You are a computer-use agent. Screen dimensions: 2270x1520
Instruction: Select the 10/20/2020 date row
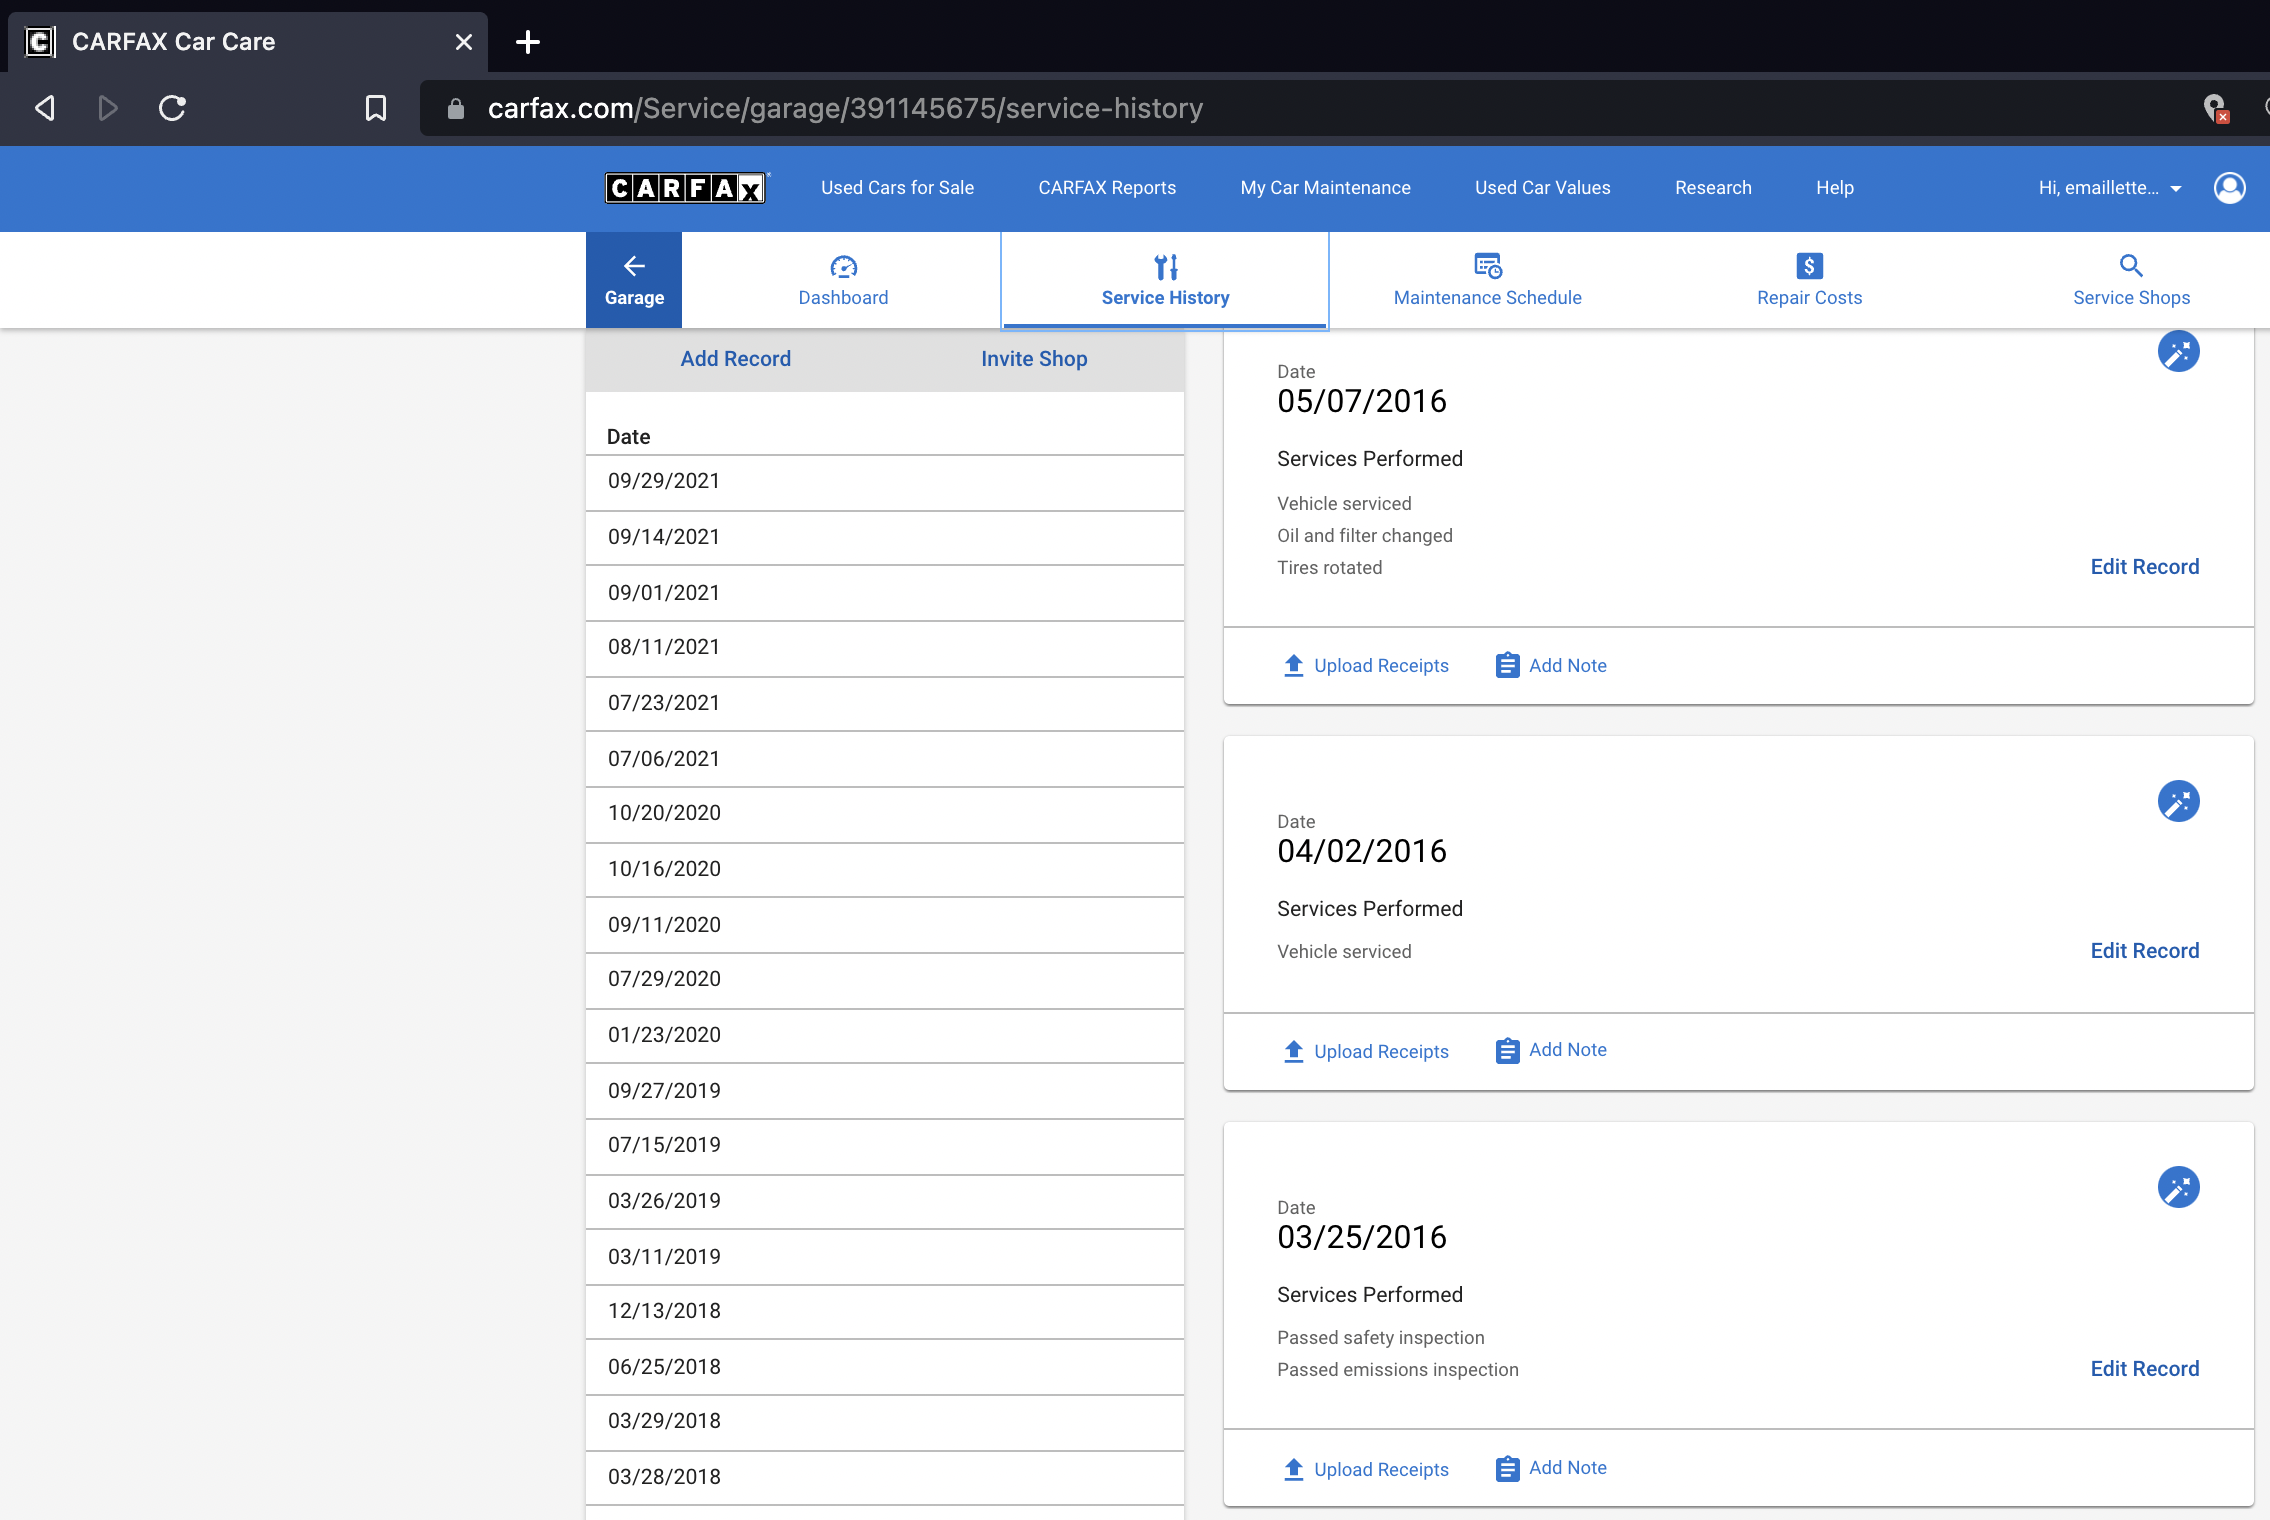tap(885, 814)
